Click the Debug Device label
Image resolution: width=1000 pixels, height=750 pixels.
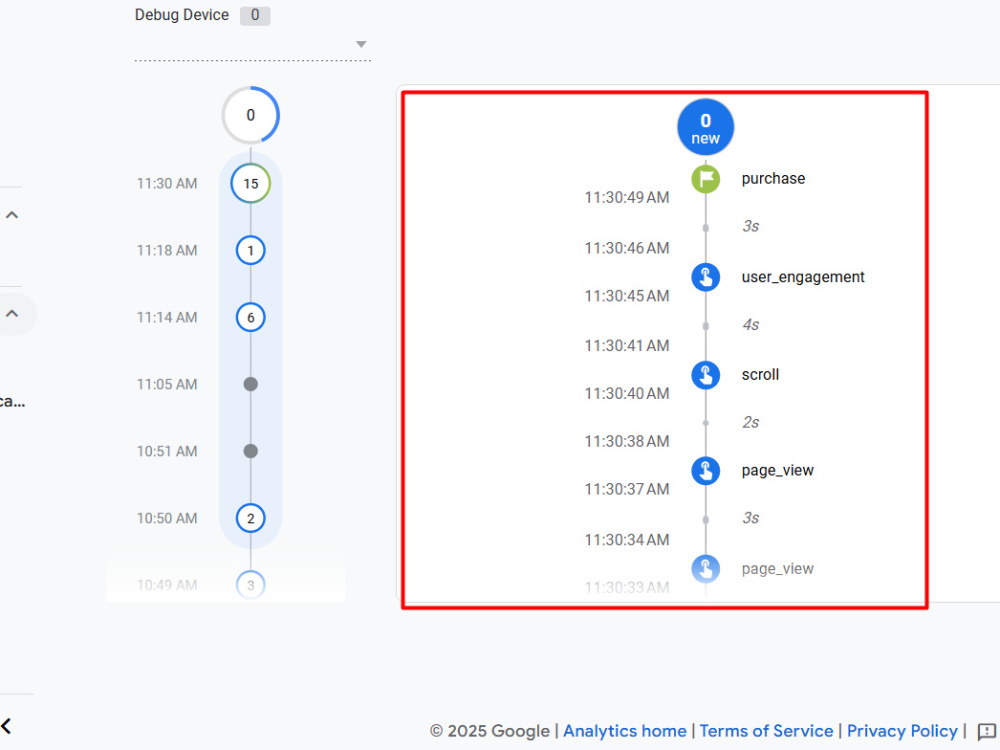tap(182, 15)
